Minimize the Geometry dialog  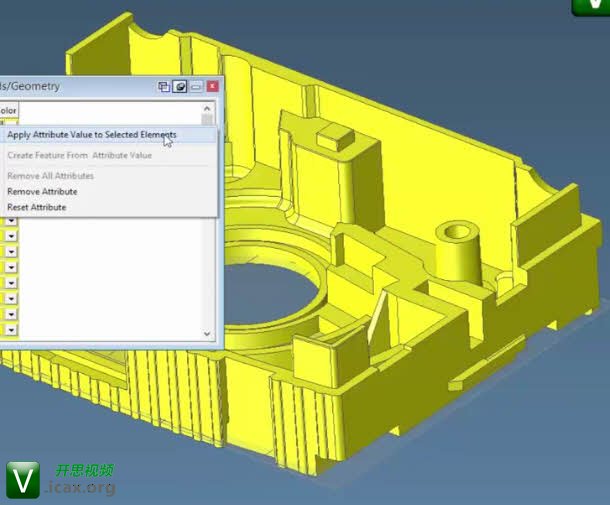[x=196, y=86]
